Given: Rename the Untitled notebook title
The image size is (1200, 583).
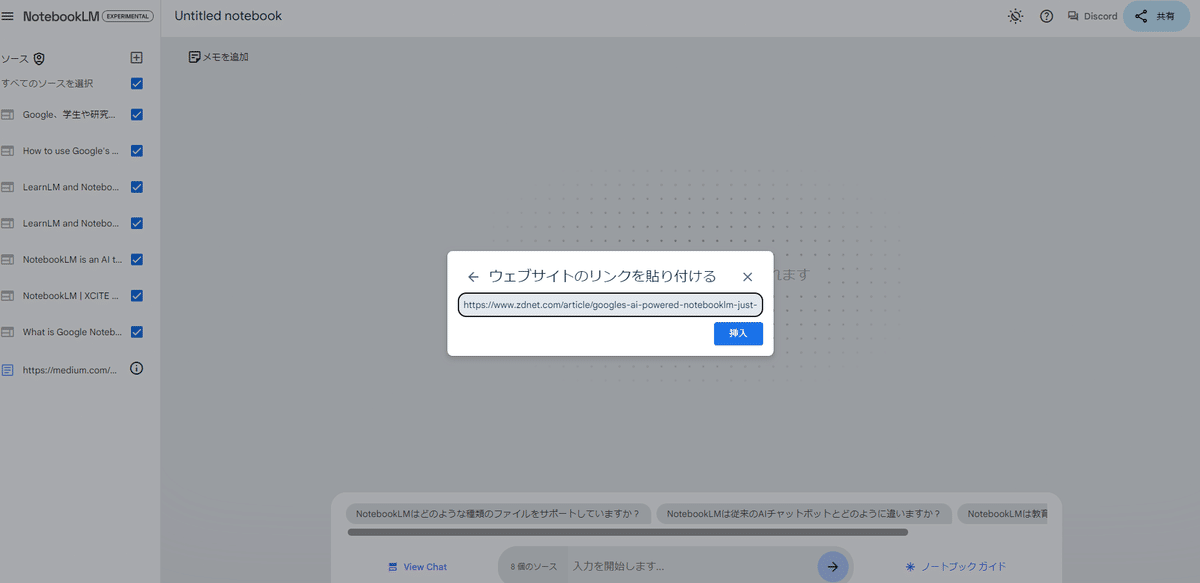Looking at the screenshot, I should (x=227, y=16).
